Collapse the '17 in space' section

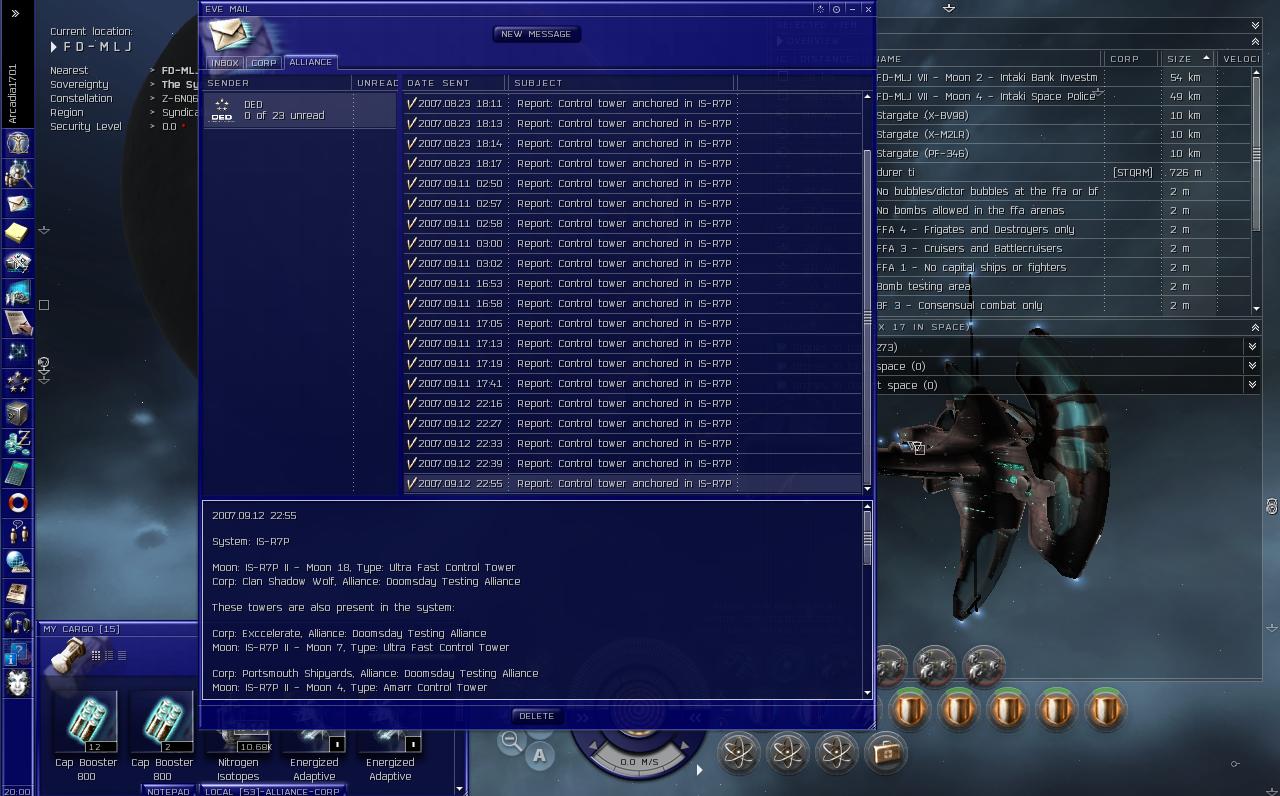click(1255, 327)
